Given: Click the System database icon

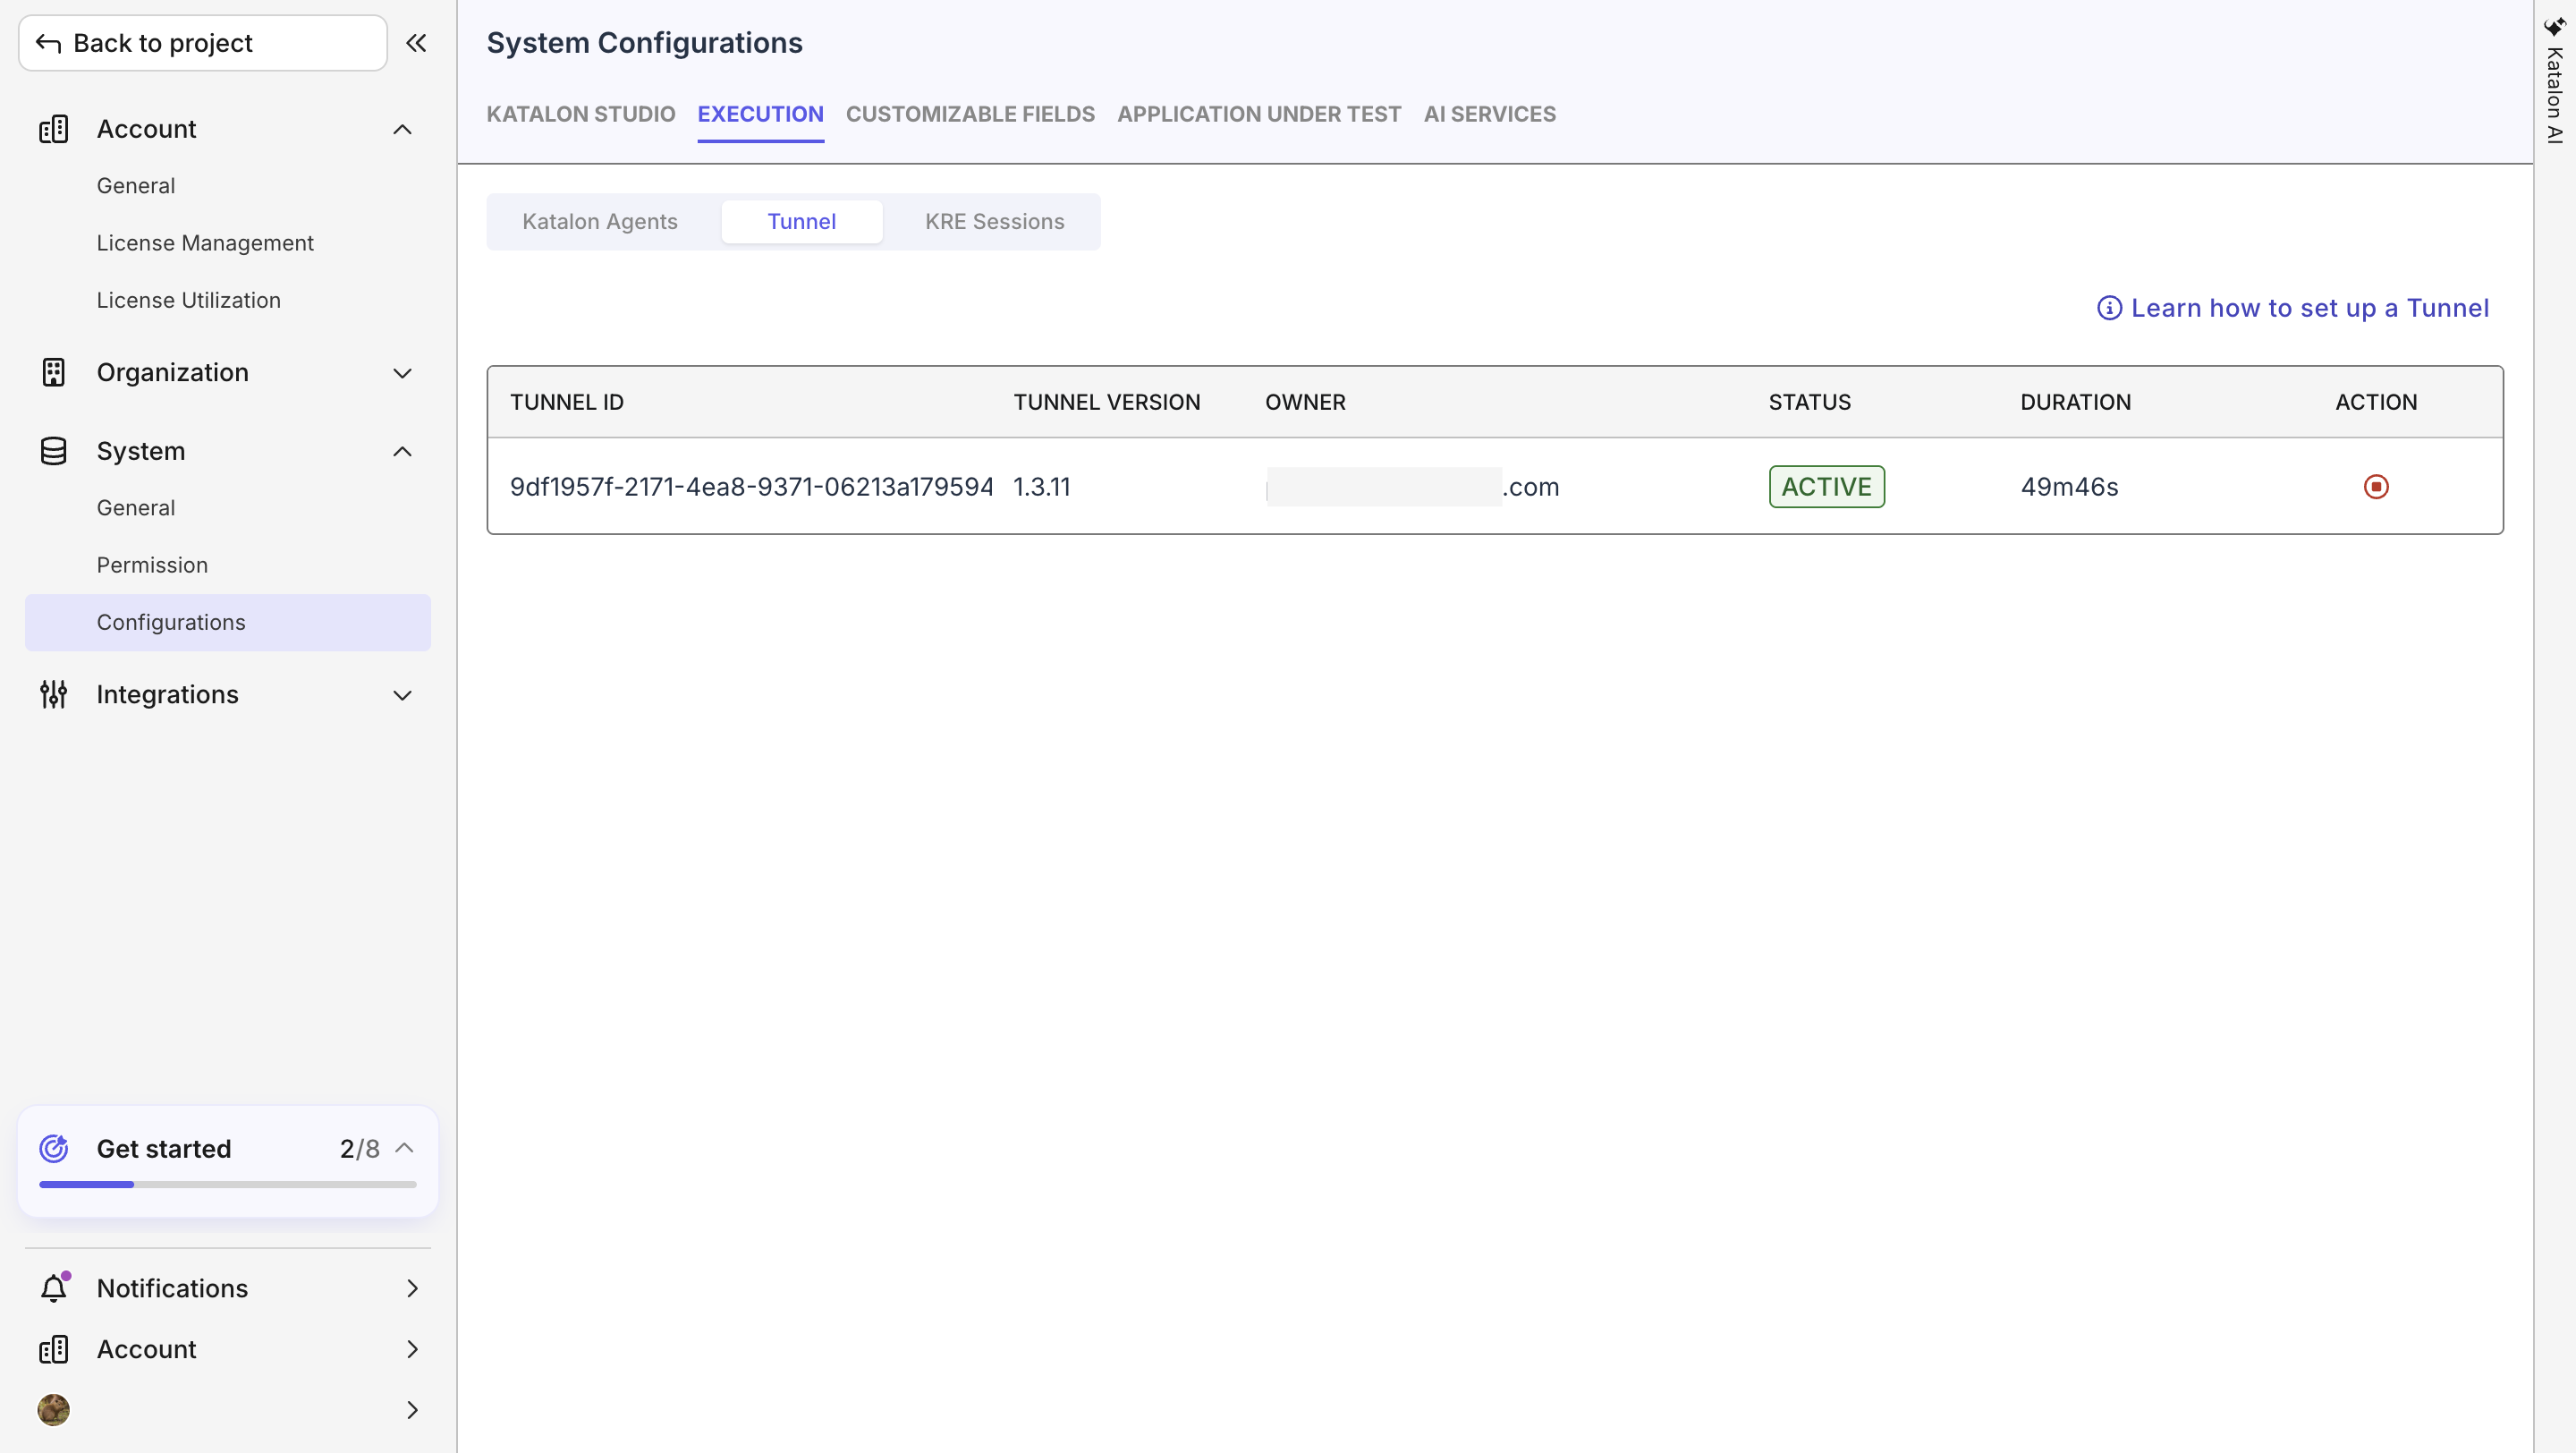Looking at the screenshot, I should pos(54,451).
